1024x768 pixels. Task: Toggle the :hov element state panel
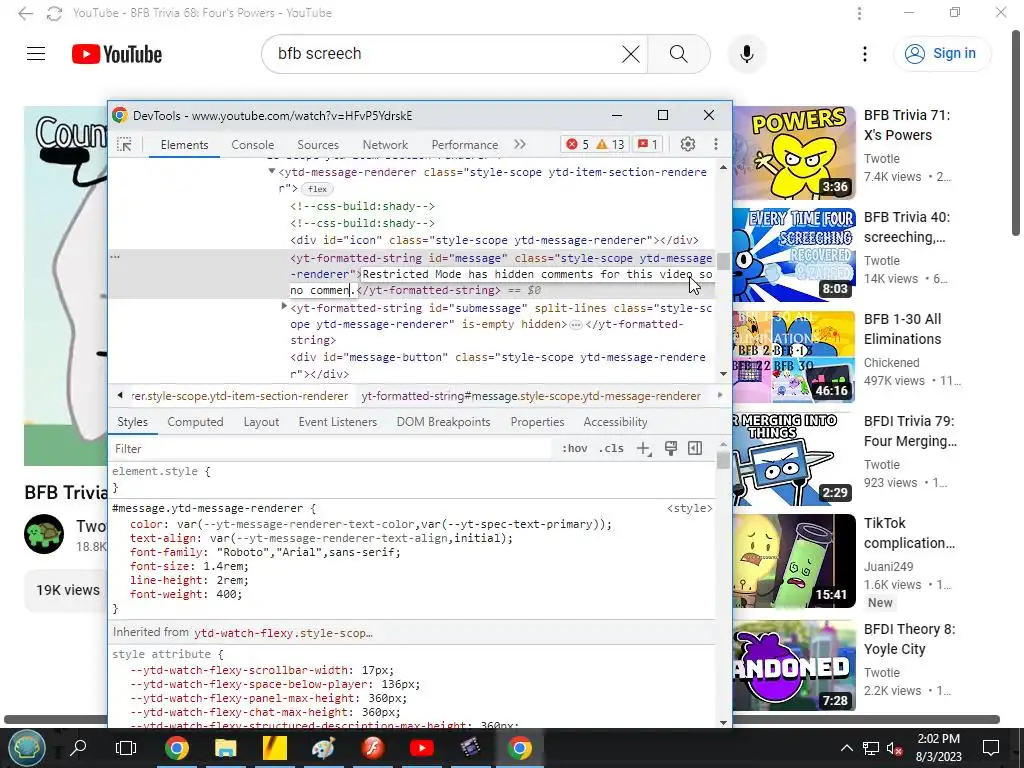574,449
